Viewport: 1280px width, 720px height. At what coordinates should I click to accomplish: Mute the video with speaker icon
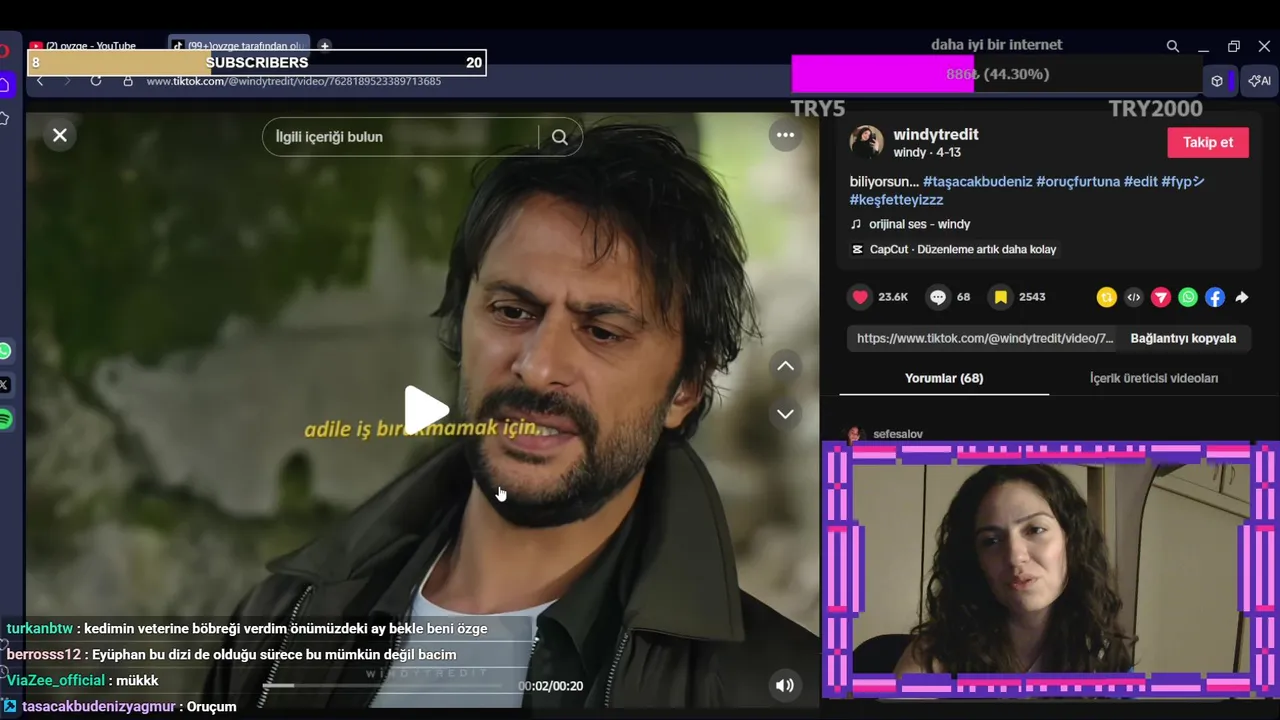pyautogui.click(x=785, y=685)
